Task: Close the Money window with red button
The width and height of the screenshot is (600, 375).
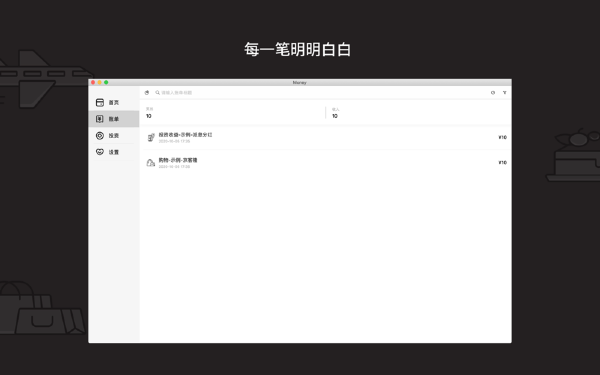Action: click(93, 83)
